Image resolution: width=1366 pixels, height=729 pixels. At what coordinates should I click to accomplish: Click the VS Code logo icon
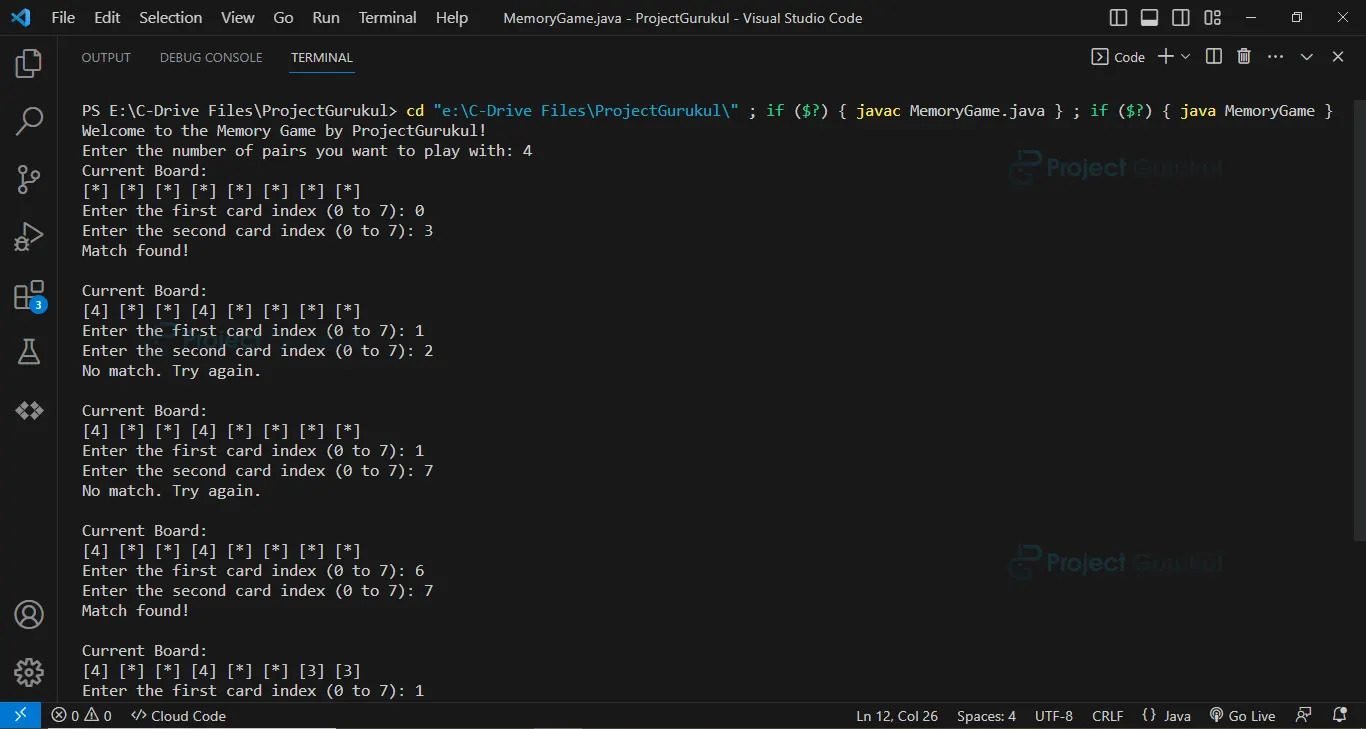point(20,18)
